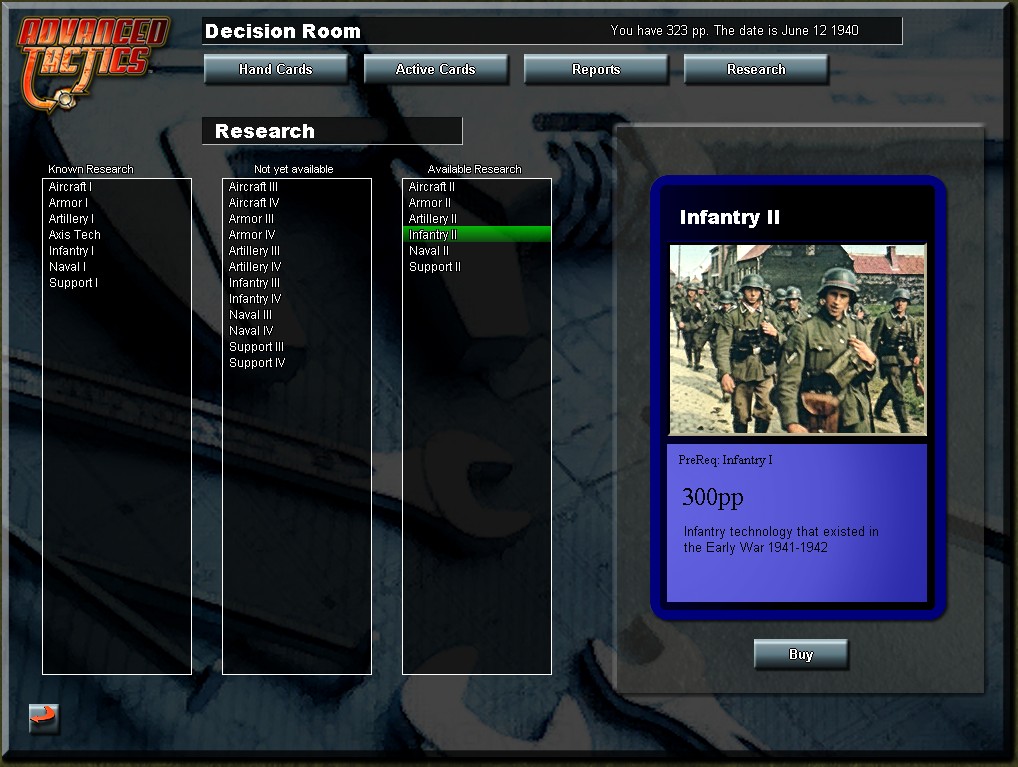Select Infantry I in Known Research
Viewport: 1018px width, 767px height.
117,251
